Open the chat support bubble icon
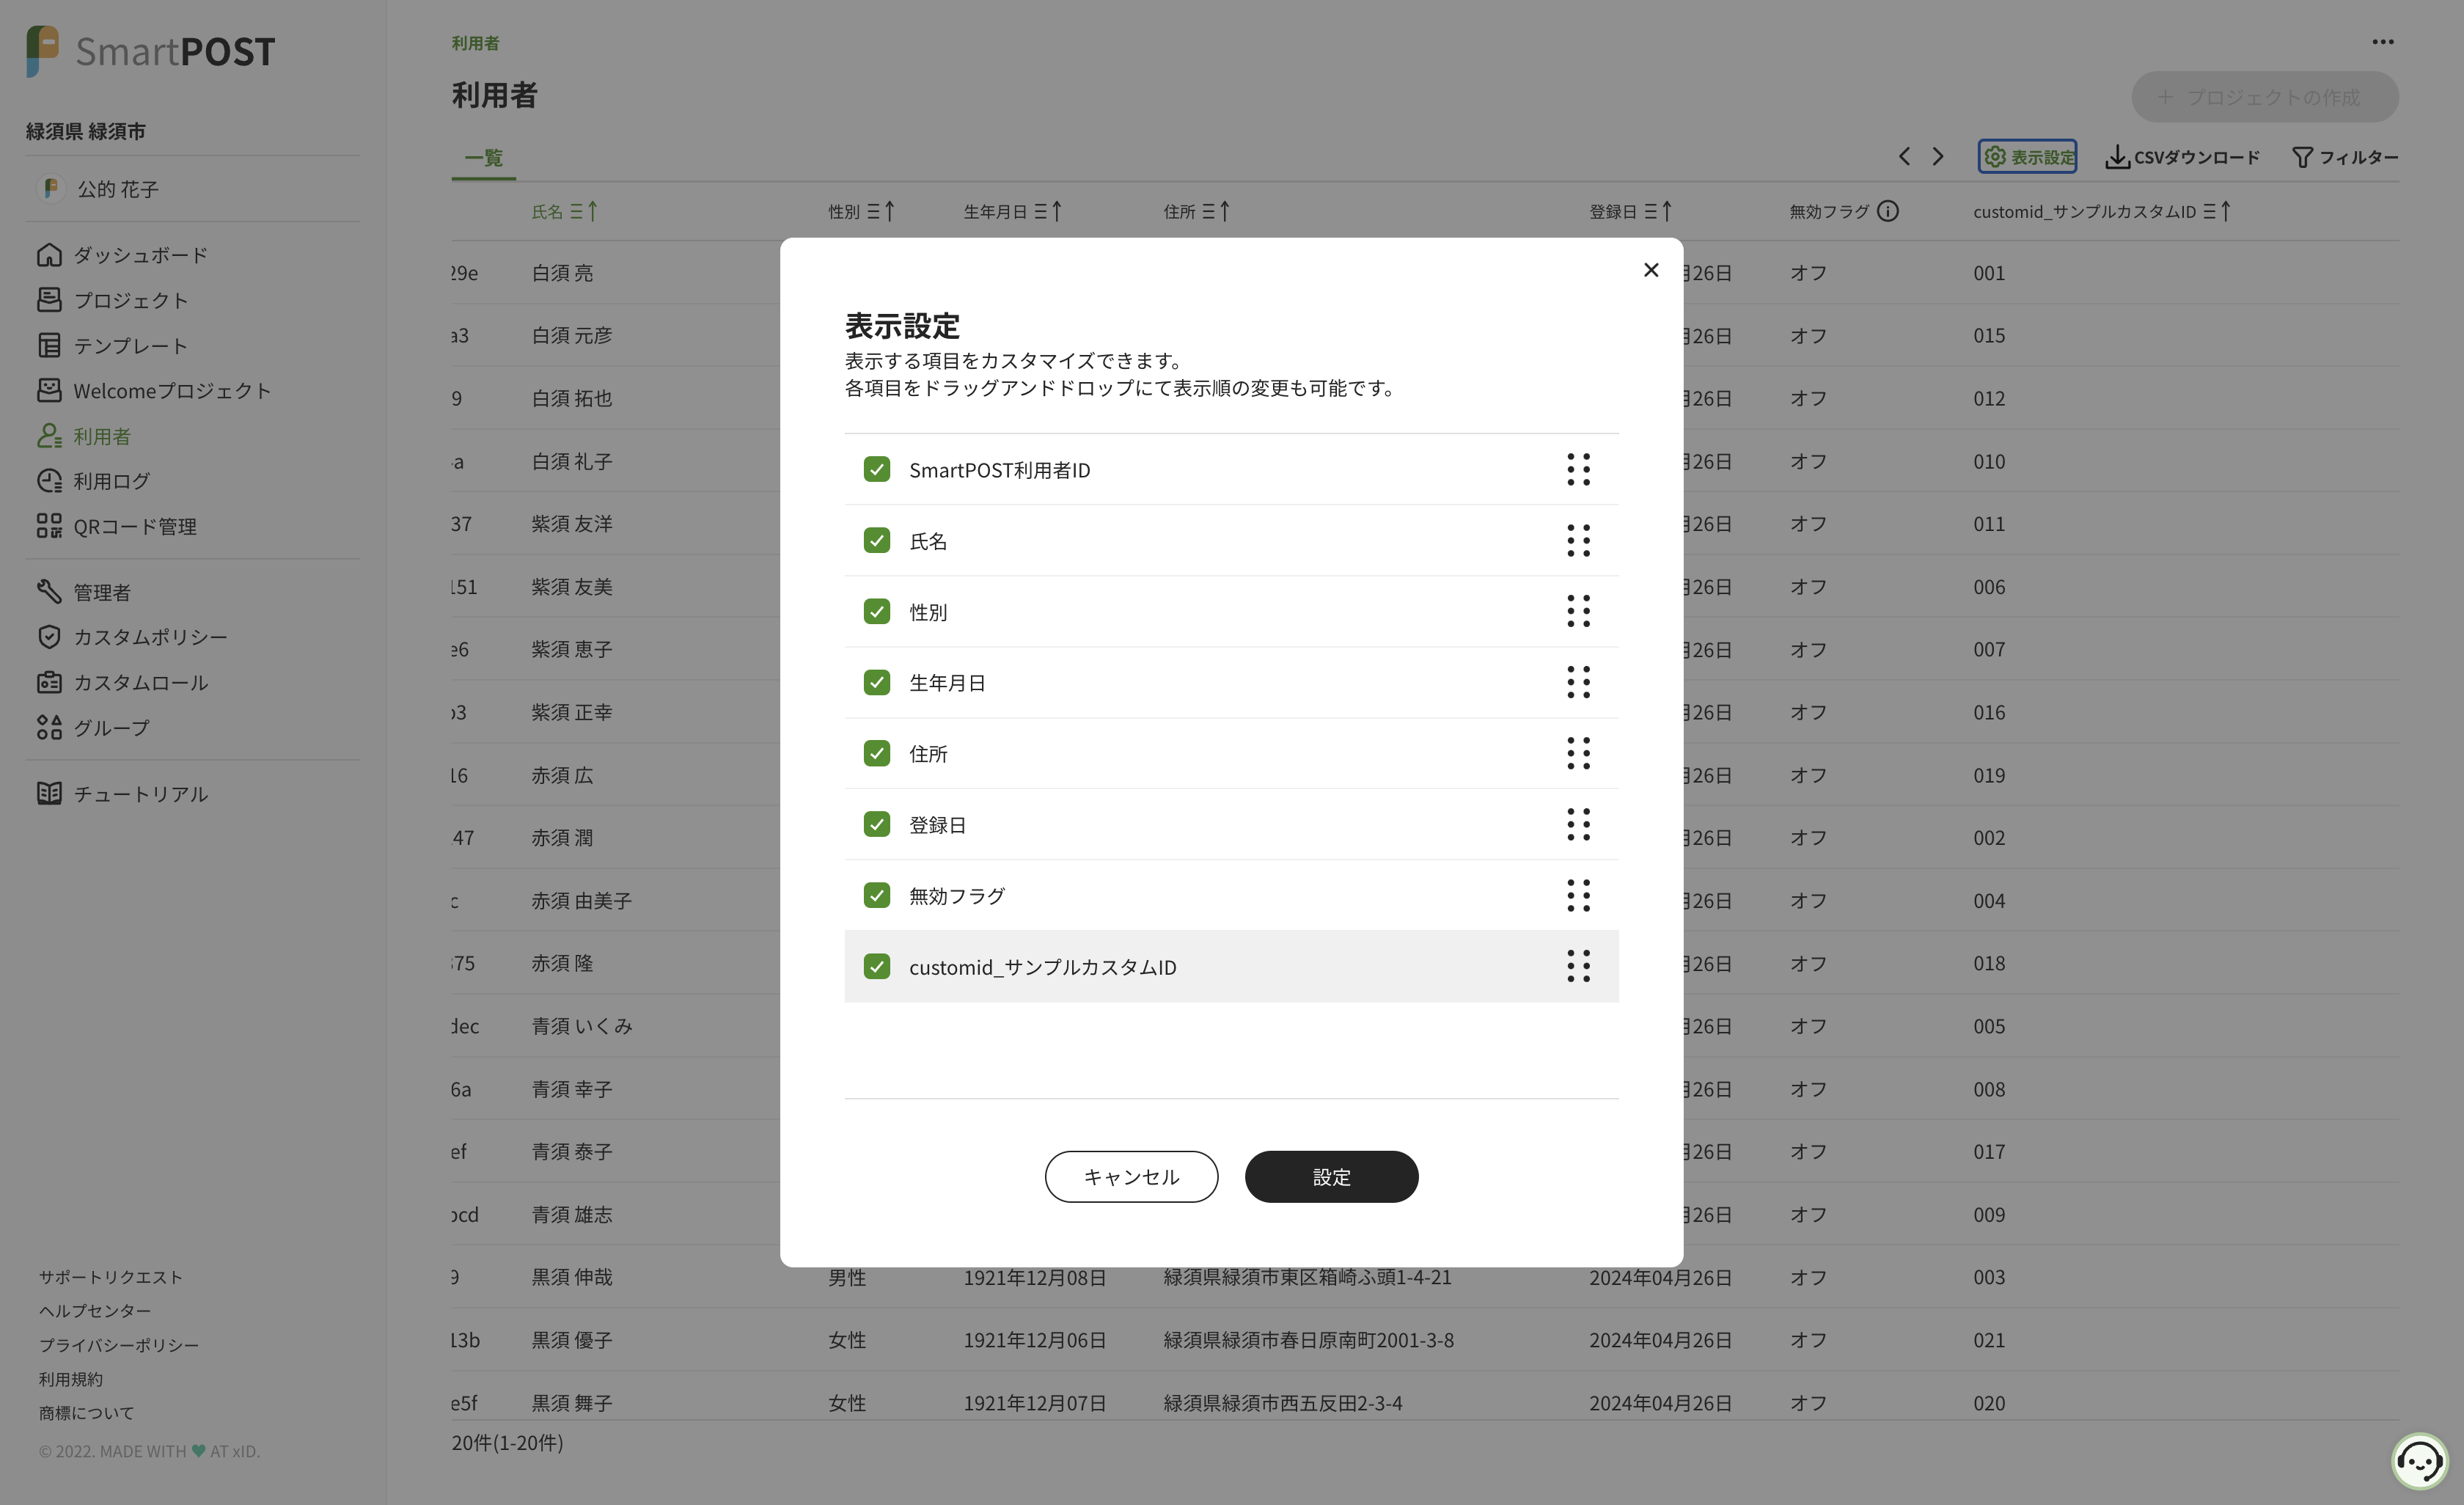 pyautogui.click(x=2419, y=1462)
